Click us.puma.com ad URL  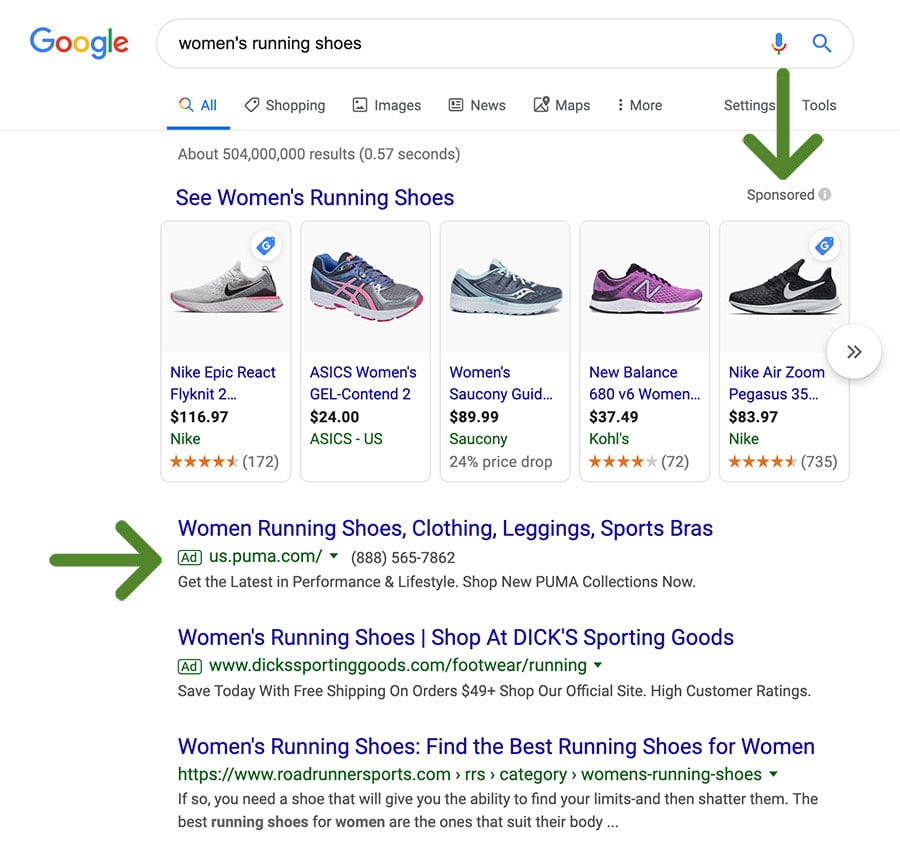click(265, 557)
